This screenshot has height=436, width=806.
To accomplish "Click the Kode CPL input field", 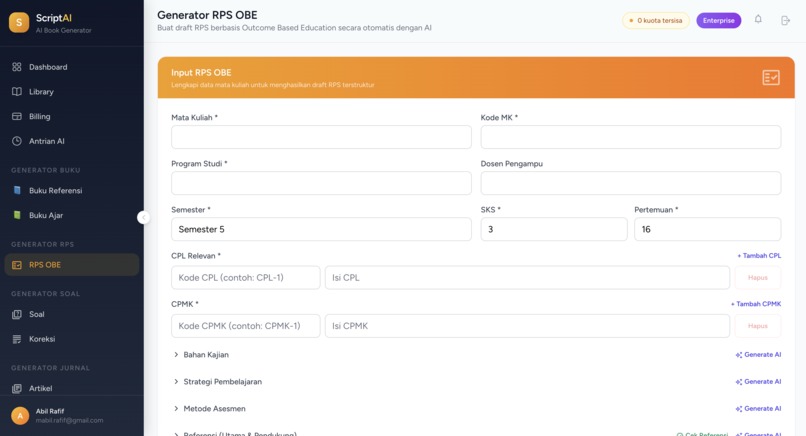I will (246, 278).
